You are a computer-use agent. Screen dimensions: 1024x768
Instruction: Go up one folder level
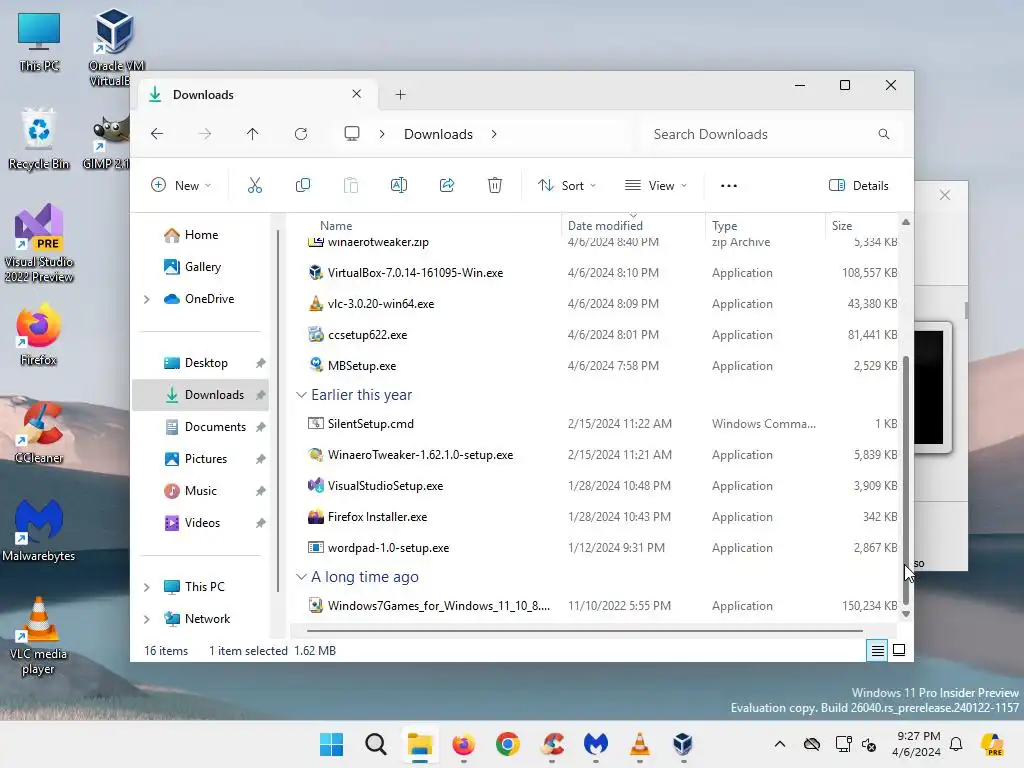pos(253,134)
